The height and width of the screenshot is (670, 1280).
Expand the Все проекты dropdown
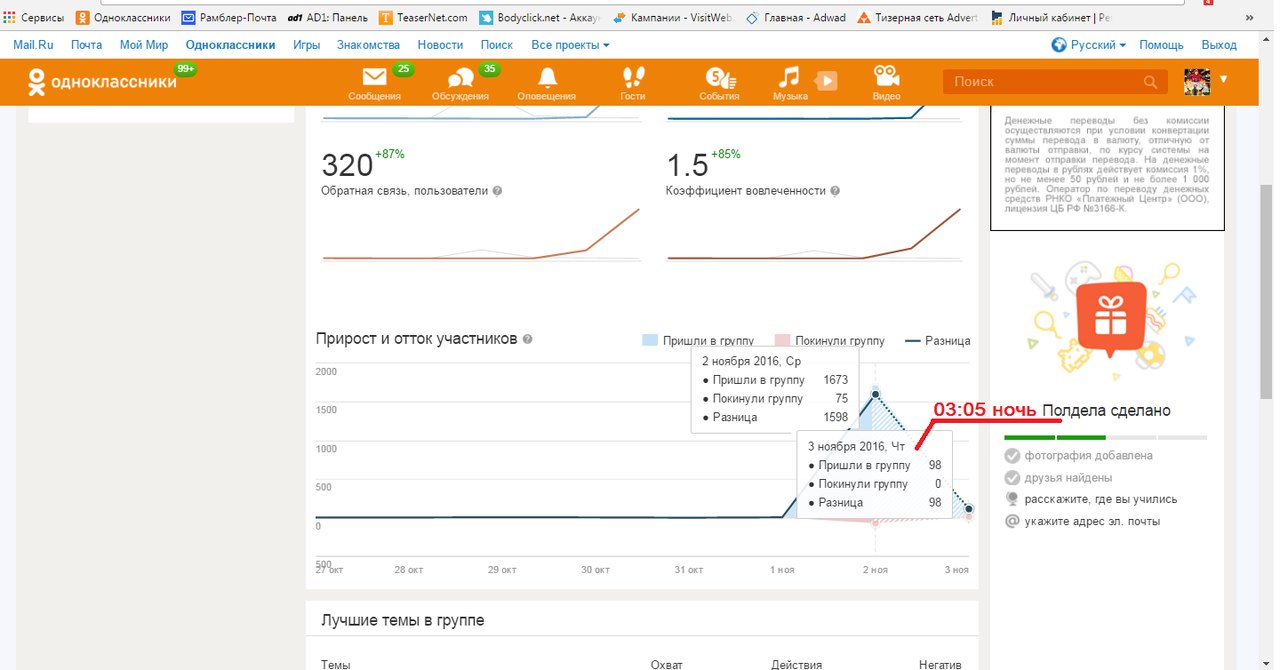(570, 45)
